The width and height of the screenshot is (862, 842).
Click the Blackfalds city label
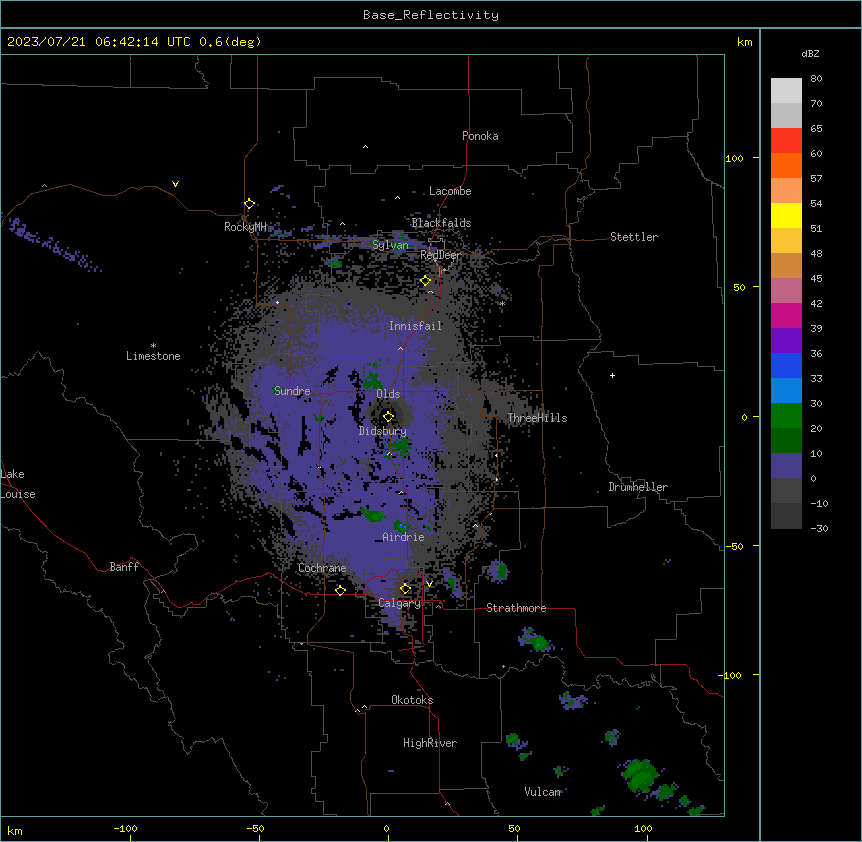click(x=441, y=223)
